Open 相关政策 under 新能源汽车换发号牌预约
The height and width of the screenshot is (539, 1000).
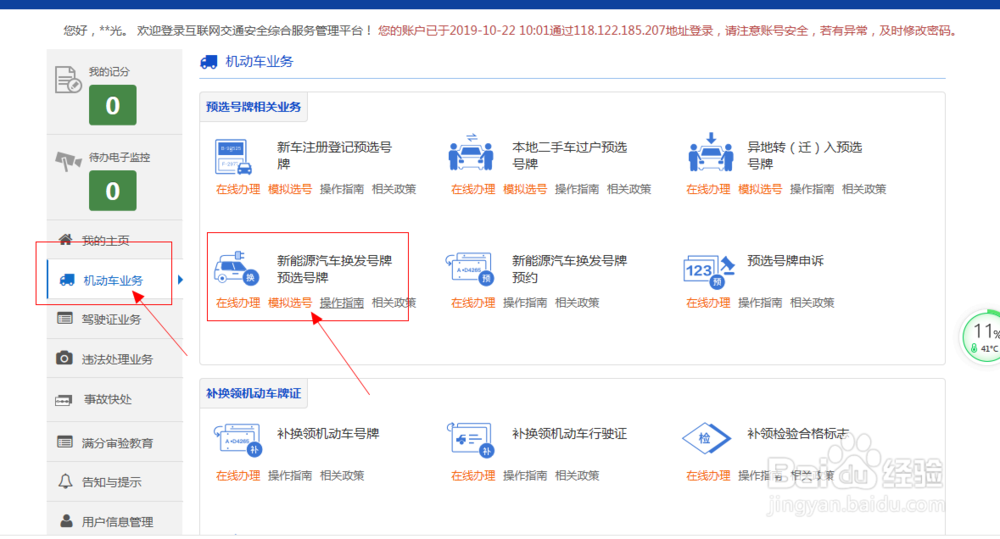pos(577,303)
